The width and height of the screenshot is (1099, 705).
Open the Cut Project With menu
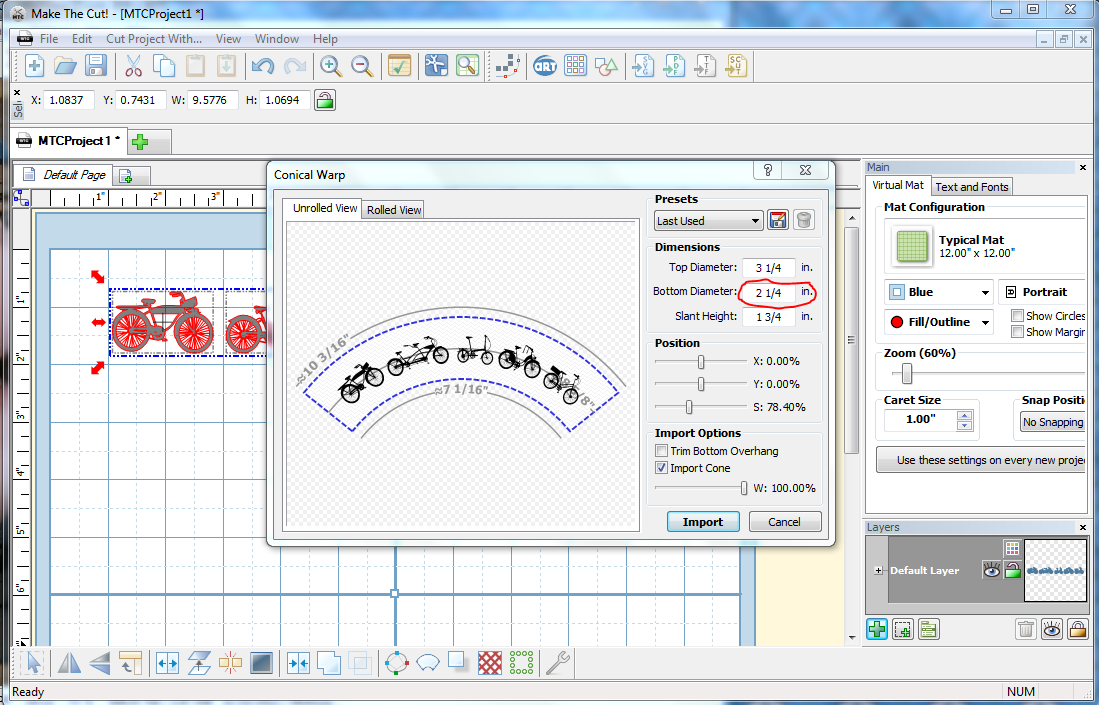[x=154, y=38]
